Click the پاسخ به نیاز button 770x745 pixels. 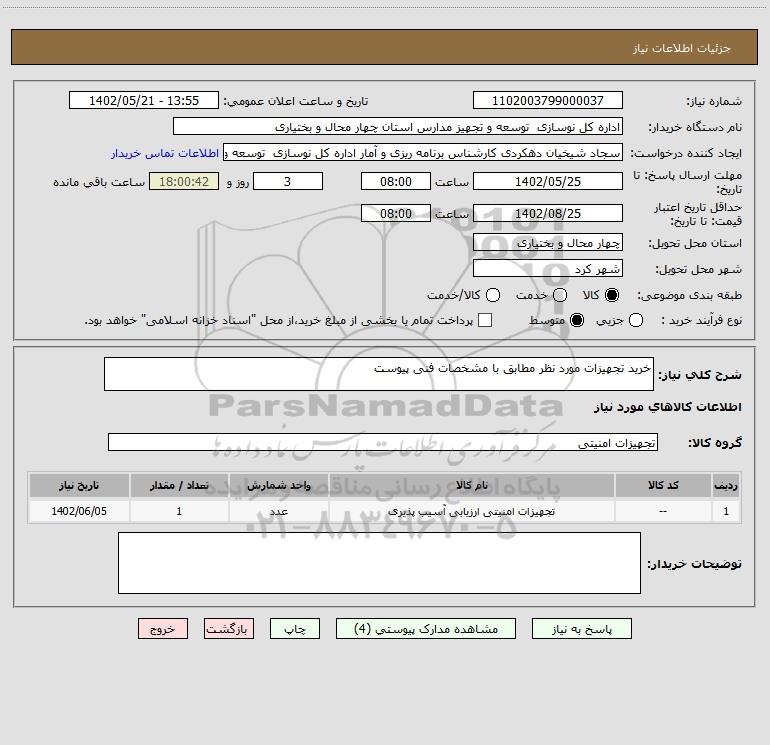pos(581,629)
